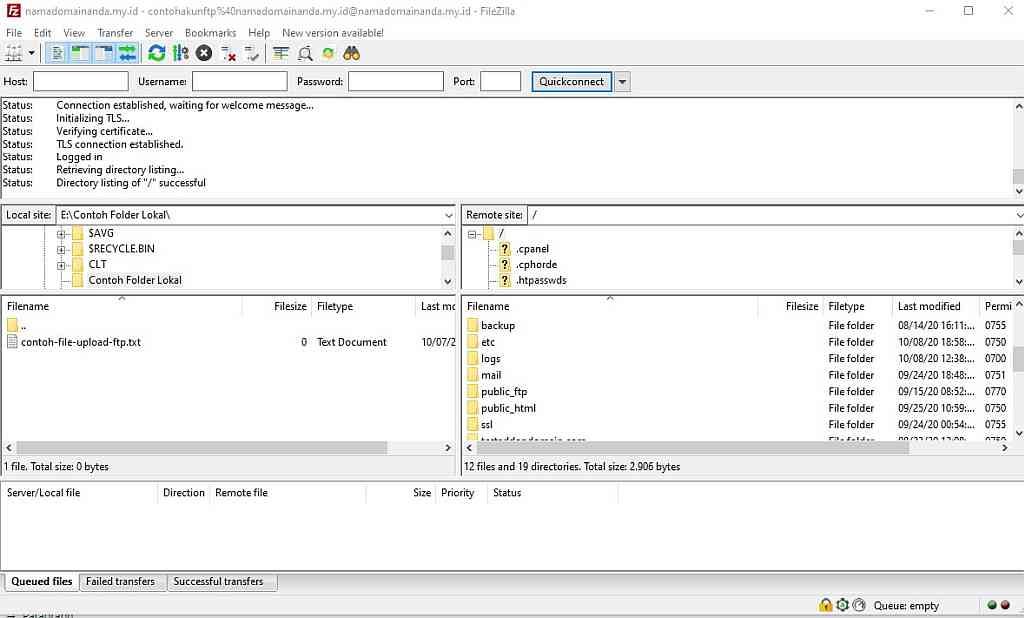Screen dimensions: 1024x618
Task: Focus the Username input field
Action: [240, 81]
